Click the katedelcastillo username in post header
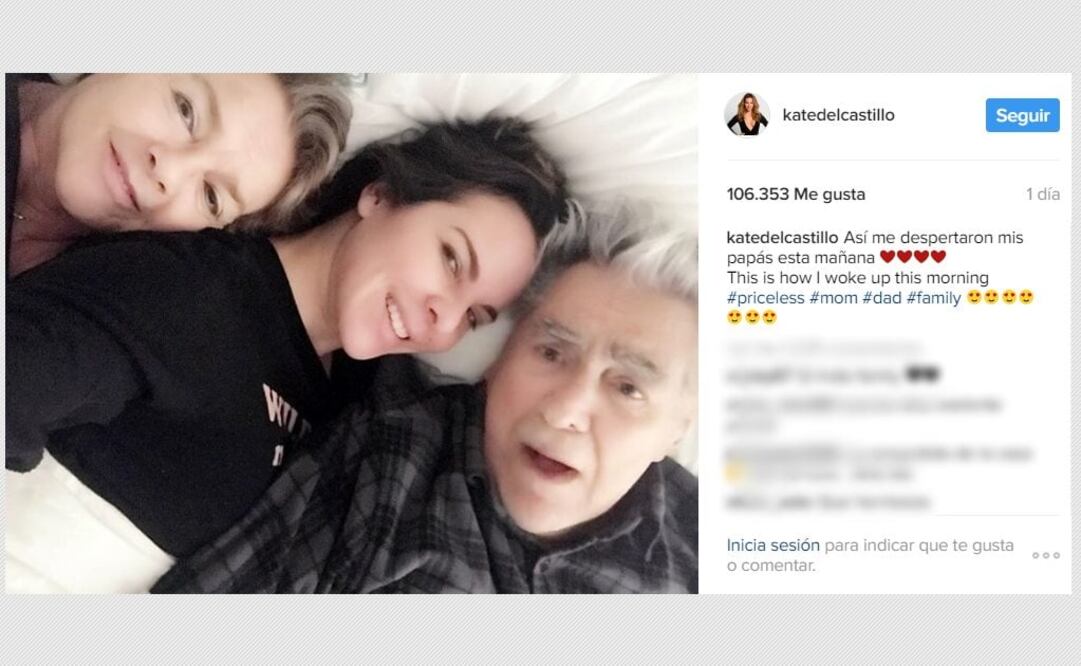The image size is (1081, 666). 838,115
